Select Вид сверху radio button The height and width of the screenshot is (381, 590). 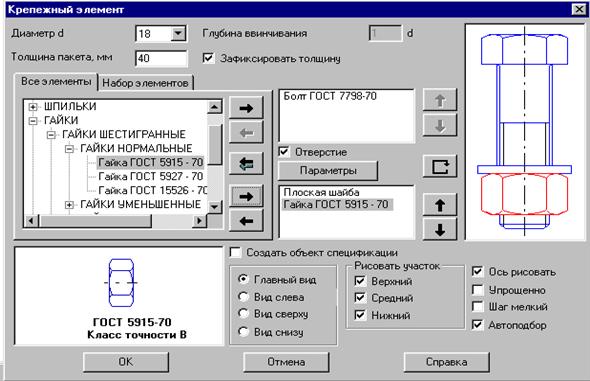coord(243,313)
